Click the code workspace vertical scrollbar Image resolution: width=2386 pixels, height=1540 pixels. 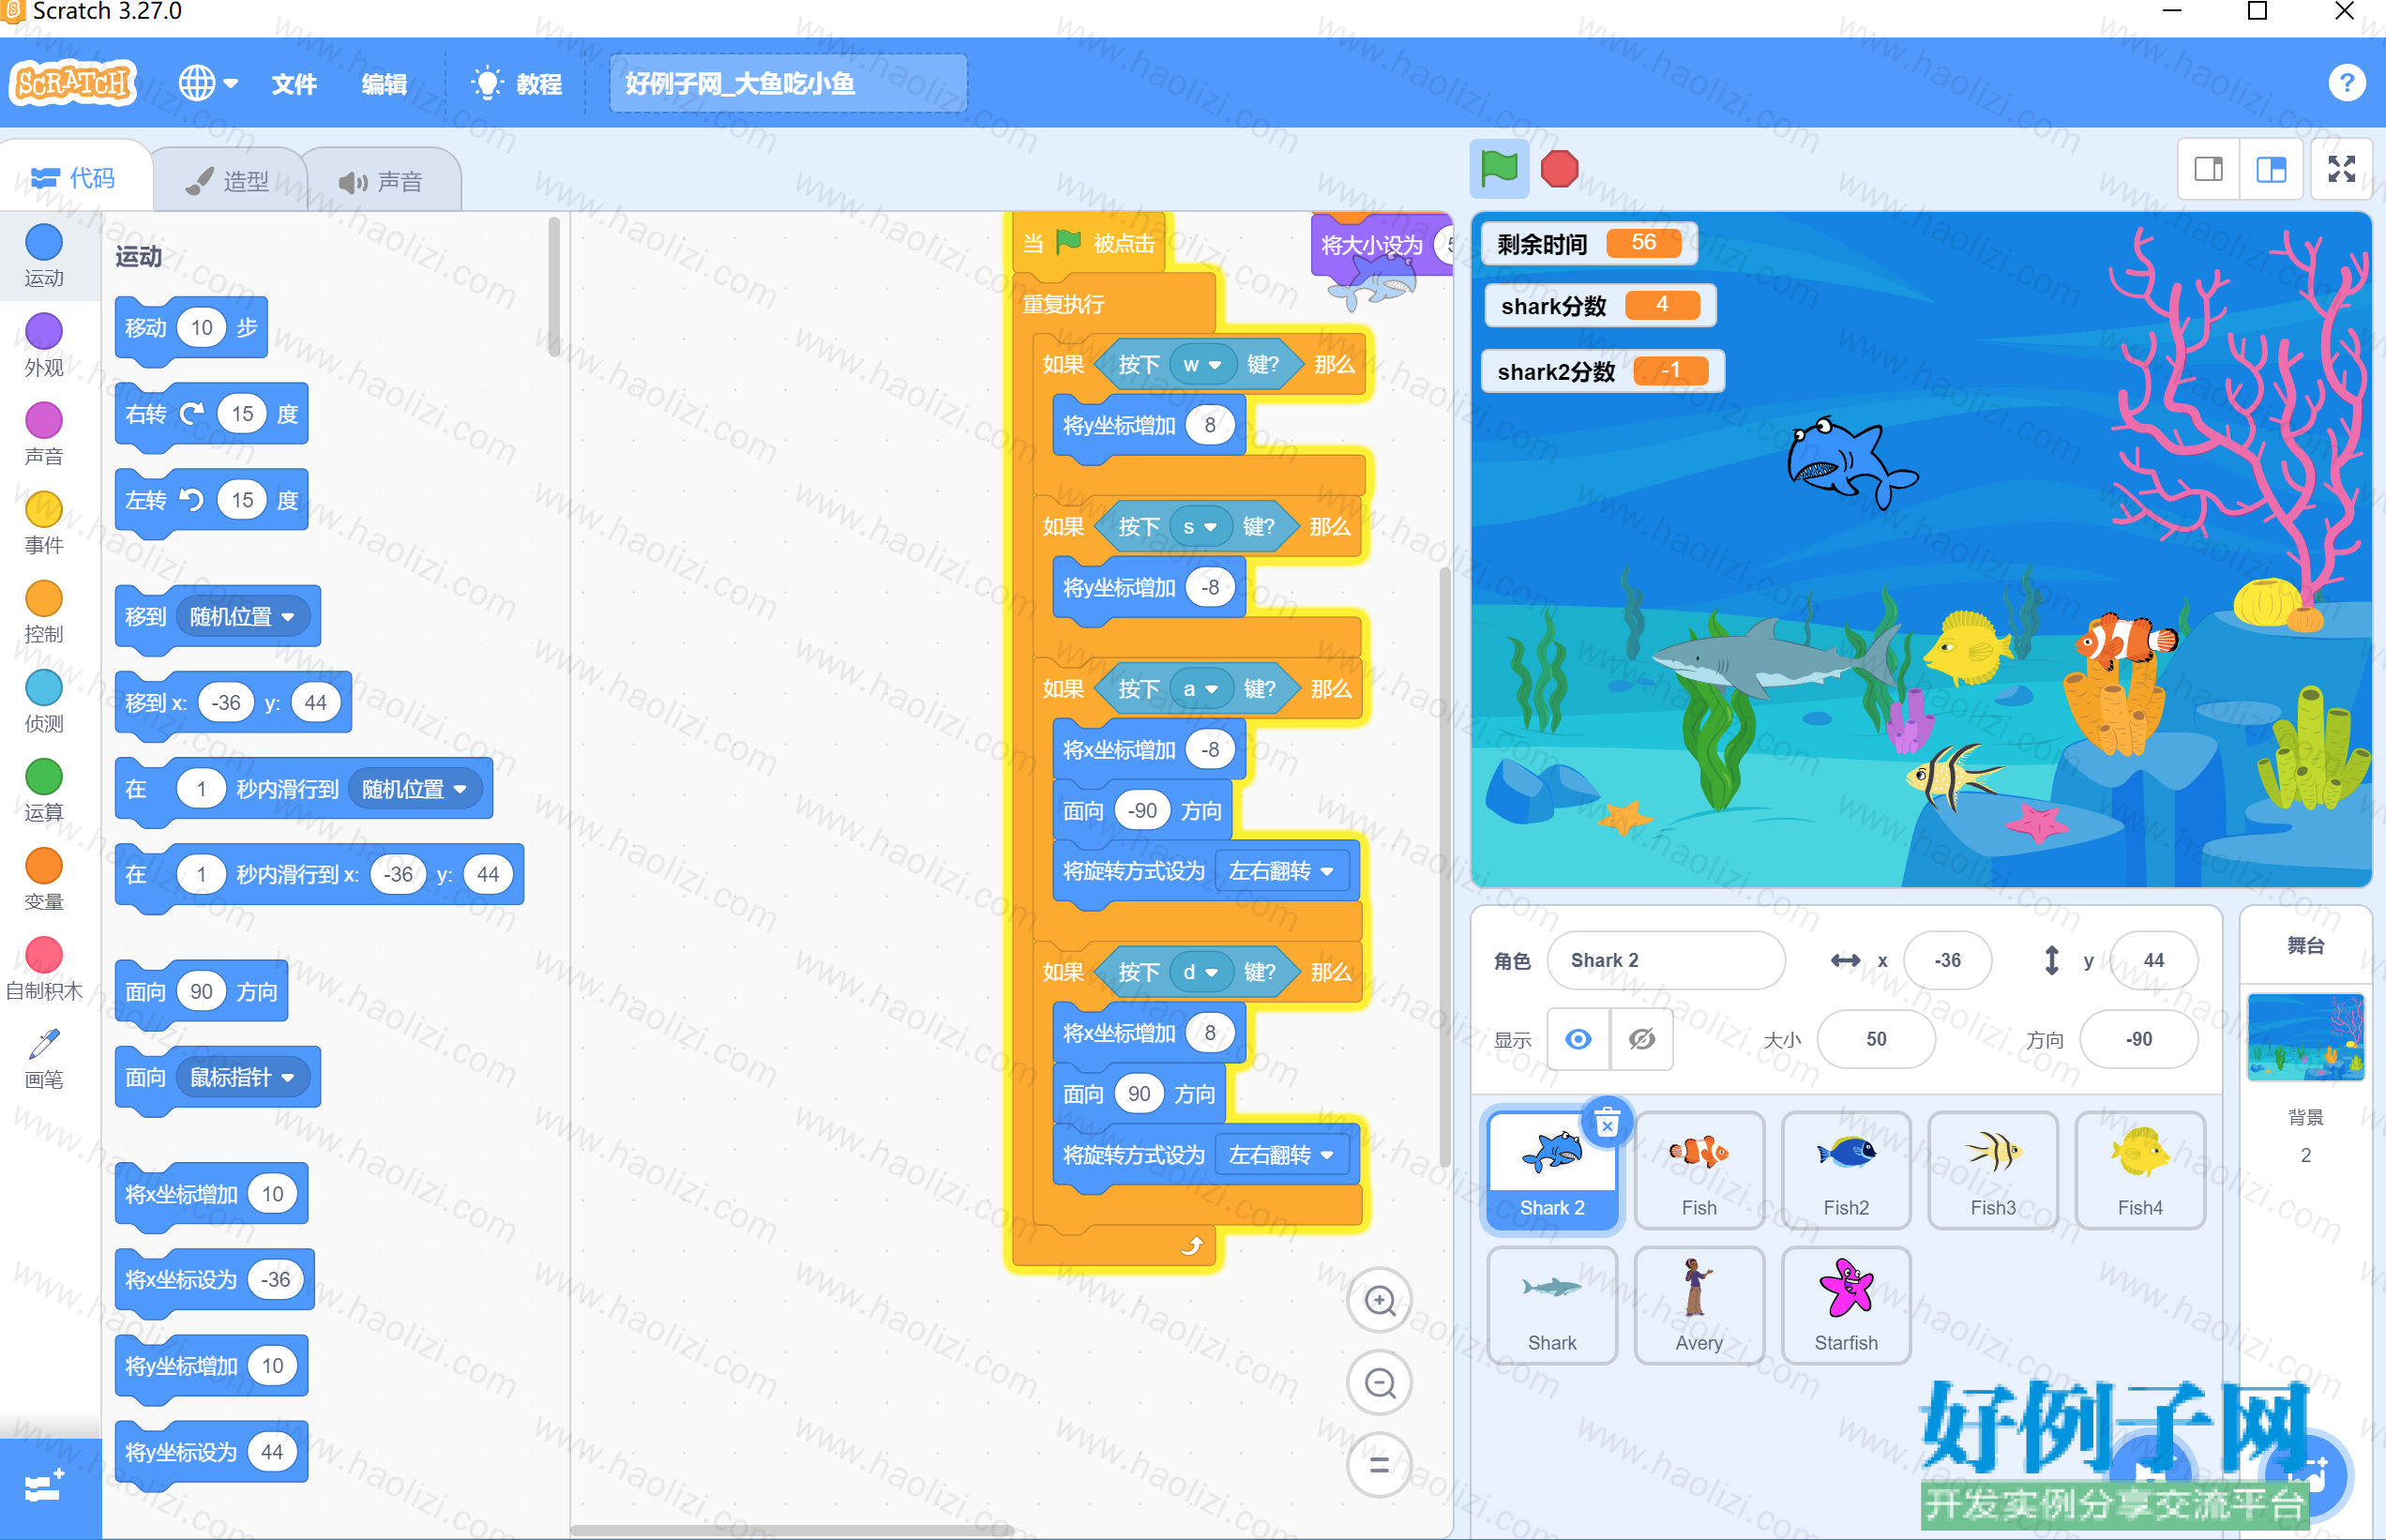point(1444,865)
